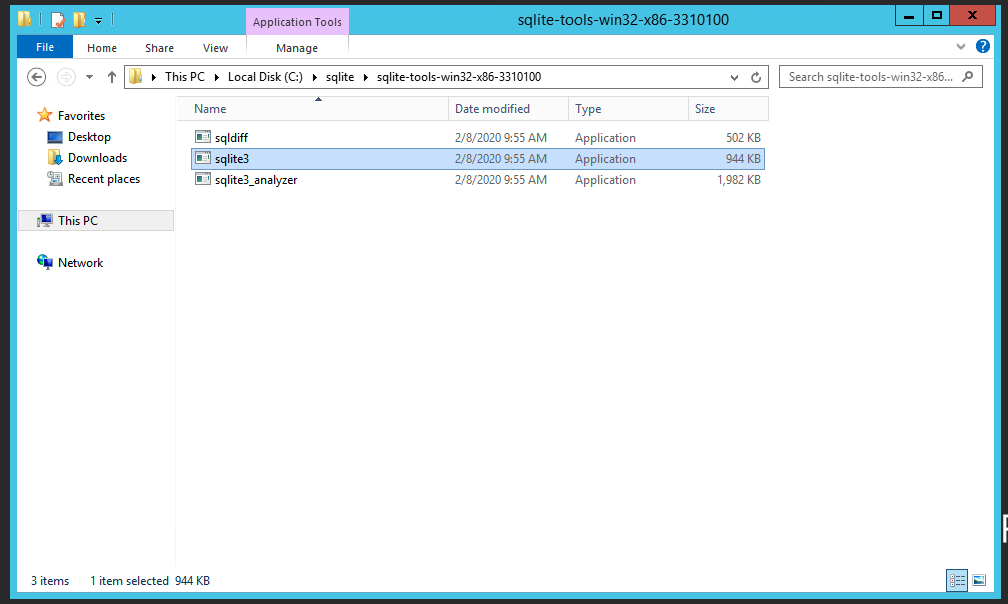Expand the ribbon with the chevron

[x=961, y=46]
